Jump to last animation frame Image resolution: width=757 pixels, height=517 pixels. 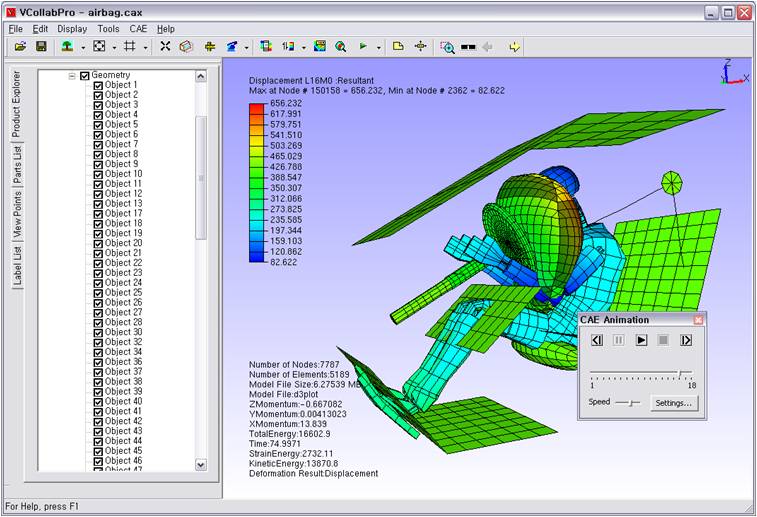(x=686, y=340)
